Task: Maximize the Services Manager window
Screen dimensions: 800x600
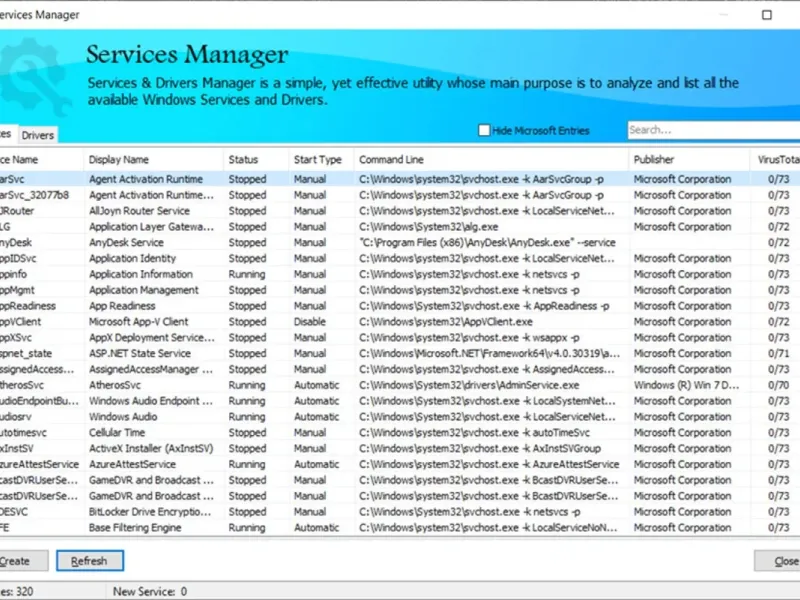Action: [766, 15]
